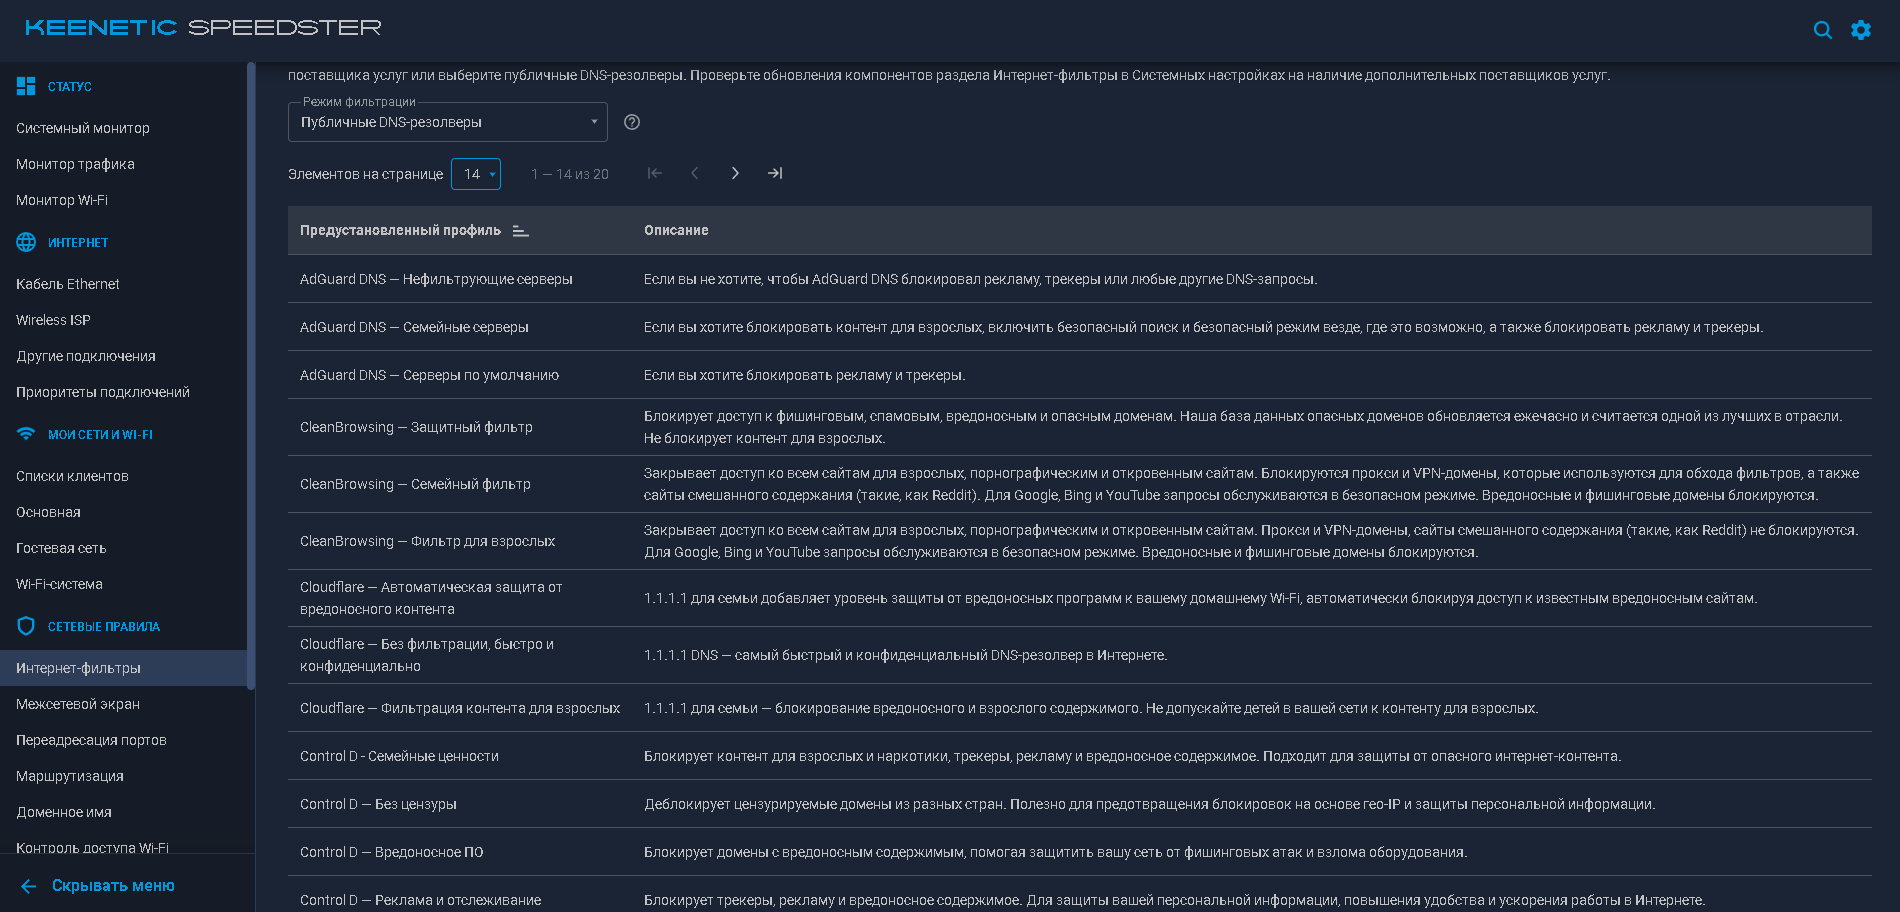
Task: Open Приоритеты подключений menu item
Action: point(103,392)
